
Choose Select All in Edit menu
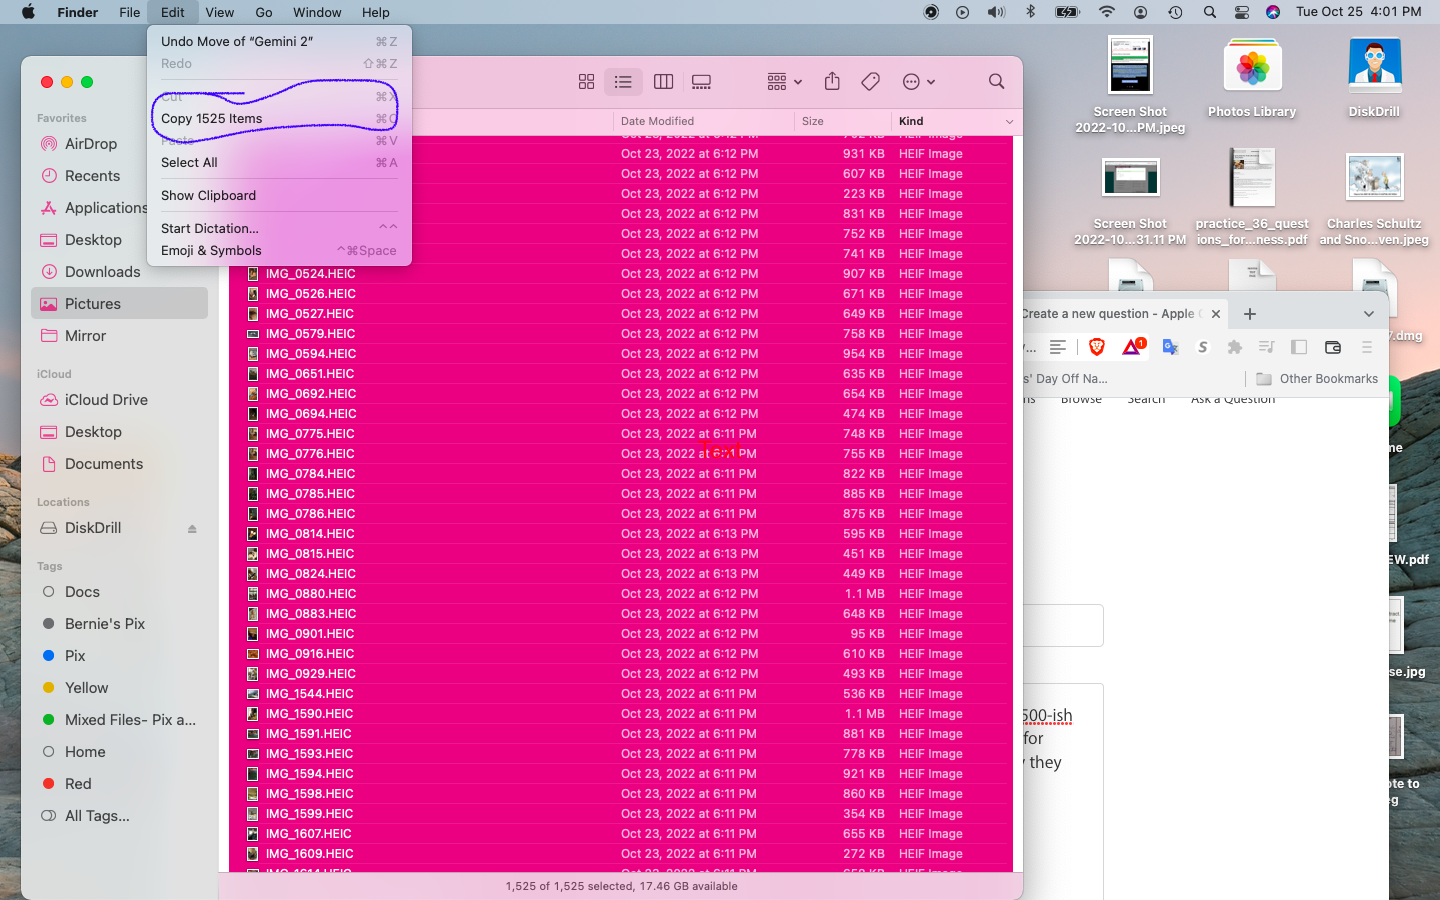coord(279,163)
